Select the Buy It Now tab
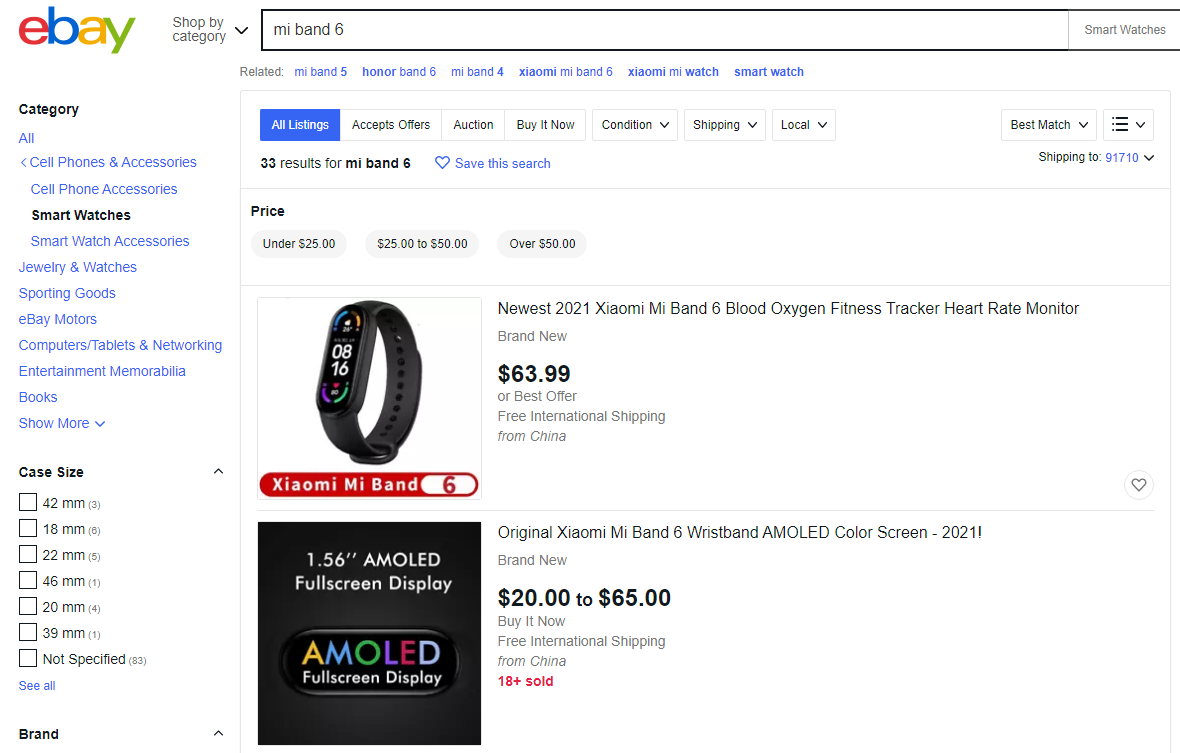Image resolution: width=1180 pixels, height=753 pixels. (545, 125)
